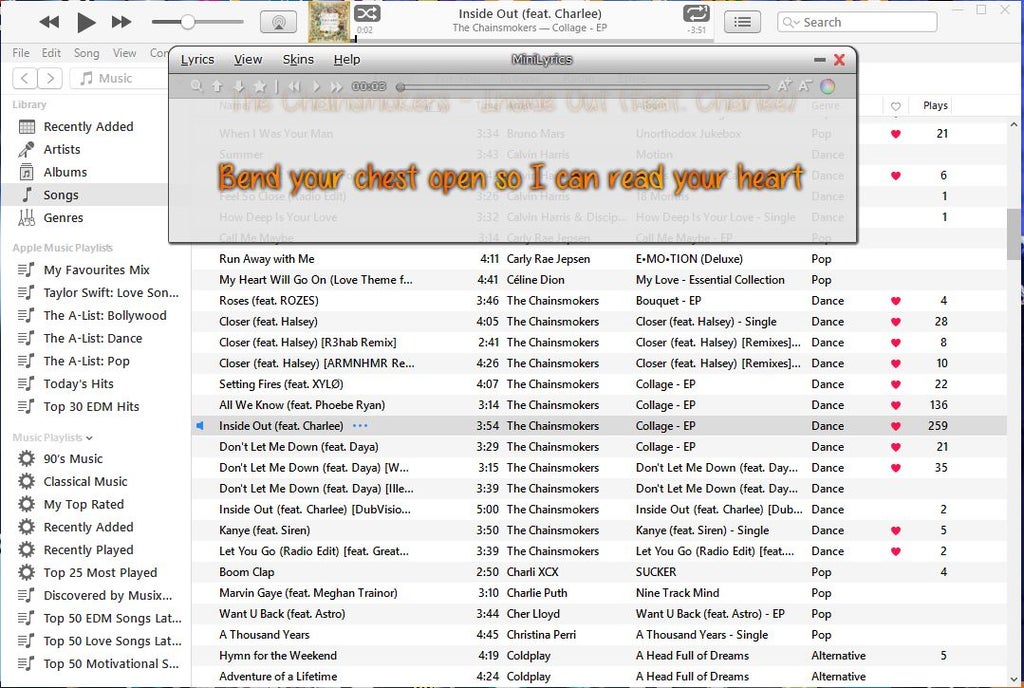1024x688 pixels.
Task: Minimize the MiniLyrics window
Action: (820, 60)
